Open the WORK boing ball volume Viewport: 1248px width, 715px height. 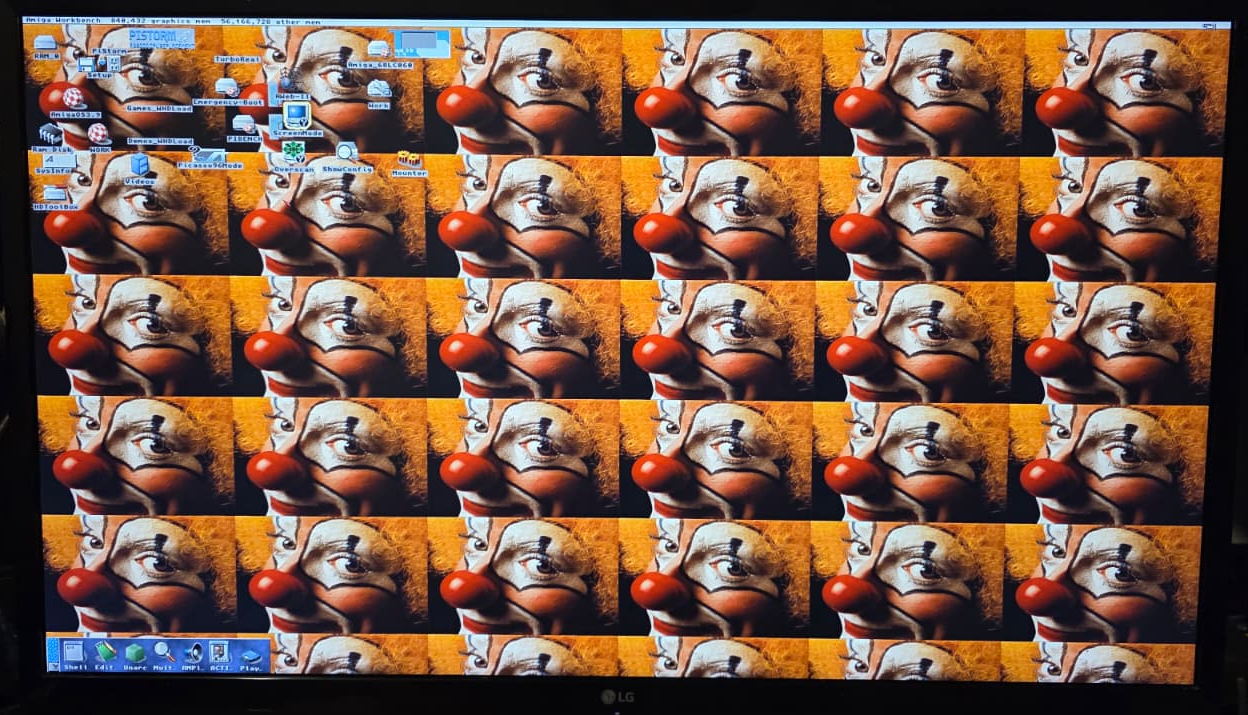pos(98,134)
